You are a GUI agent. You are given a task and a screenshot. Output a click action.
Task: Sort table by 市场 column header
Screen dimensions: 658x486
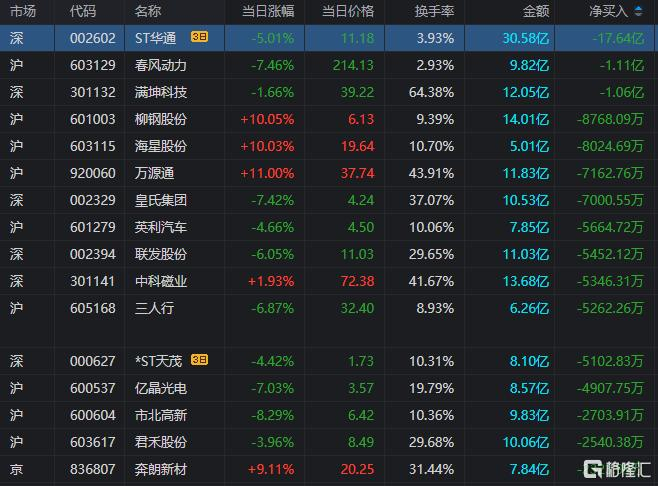point(23,11)
